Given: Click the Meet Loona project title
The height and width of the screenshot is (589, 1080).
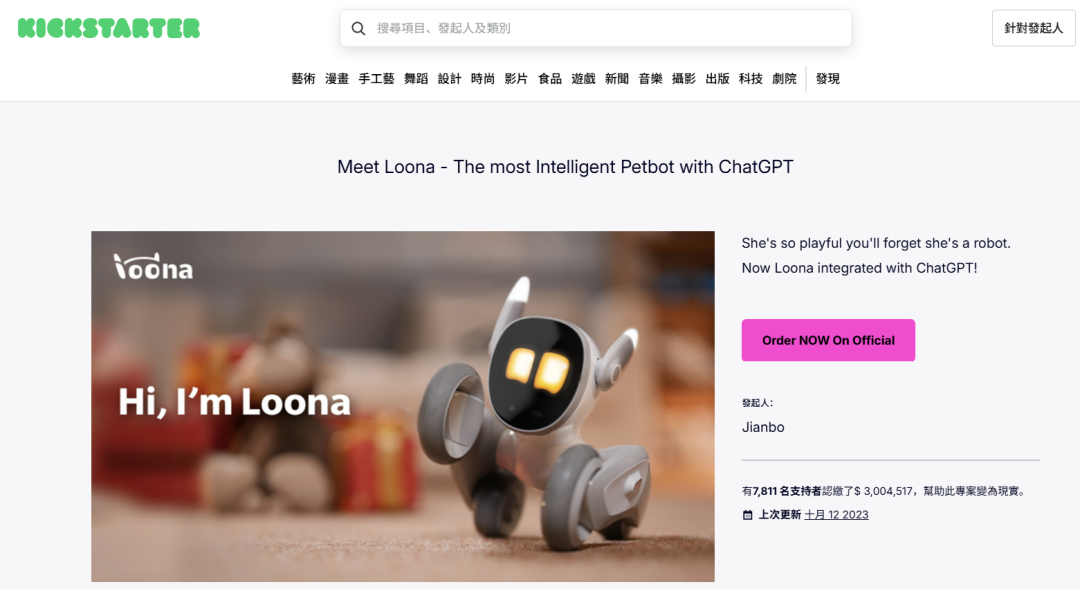Looking at the screenshot, I should 565,167.
